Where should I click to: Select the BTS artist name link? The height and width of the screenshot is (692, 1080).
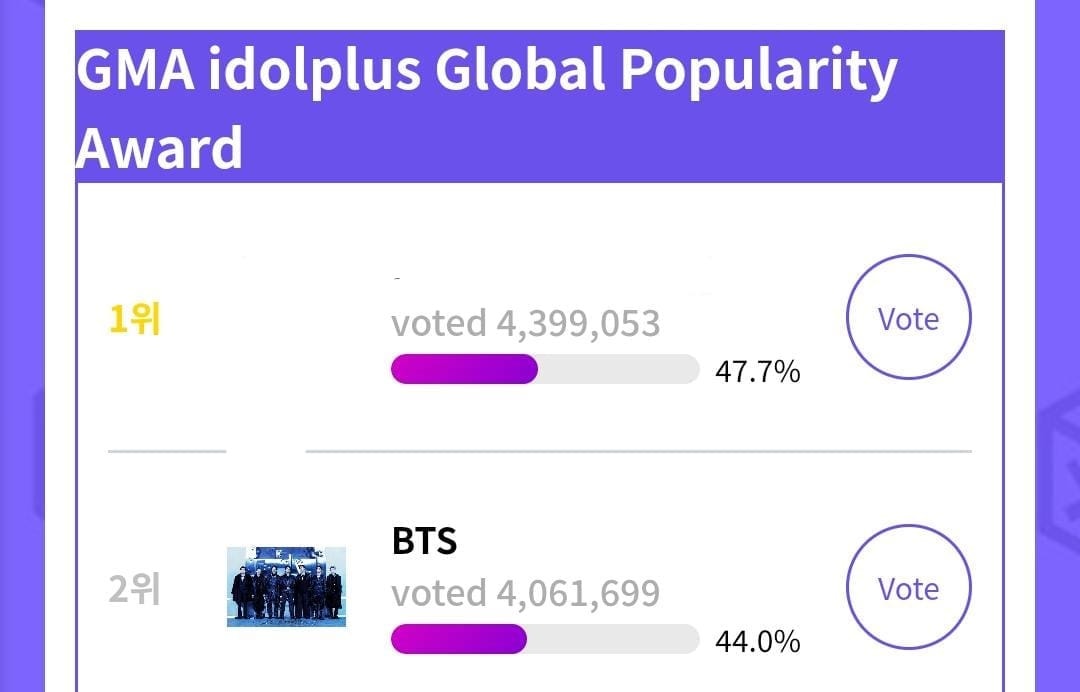click(x=424, y=541)
